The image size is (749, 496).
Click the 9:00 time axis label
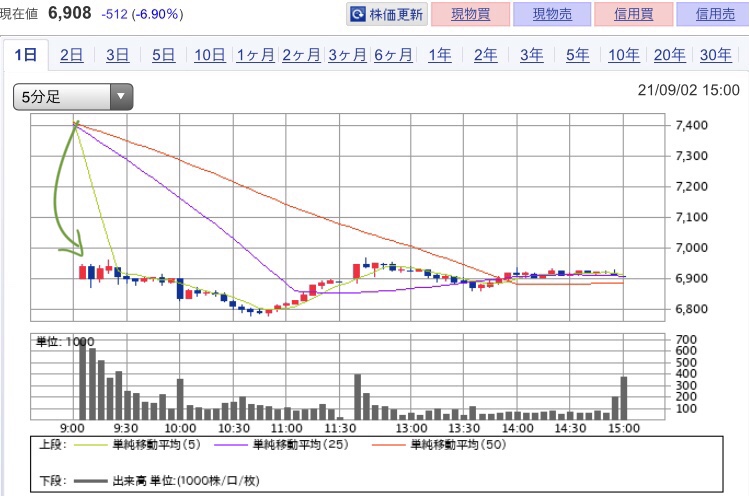click(x=72, y=428)
